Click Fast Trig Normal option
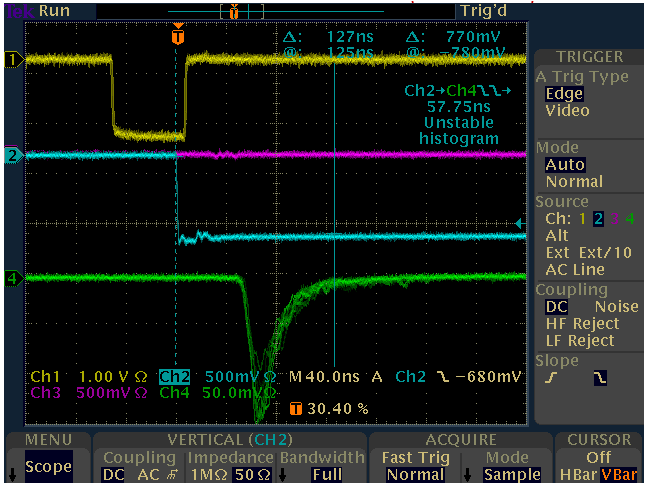The width and height of the screenshot is (648, 487). 415,475
